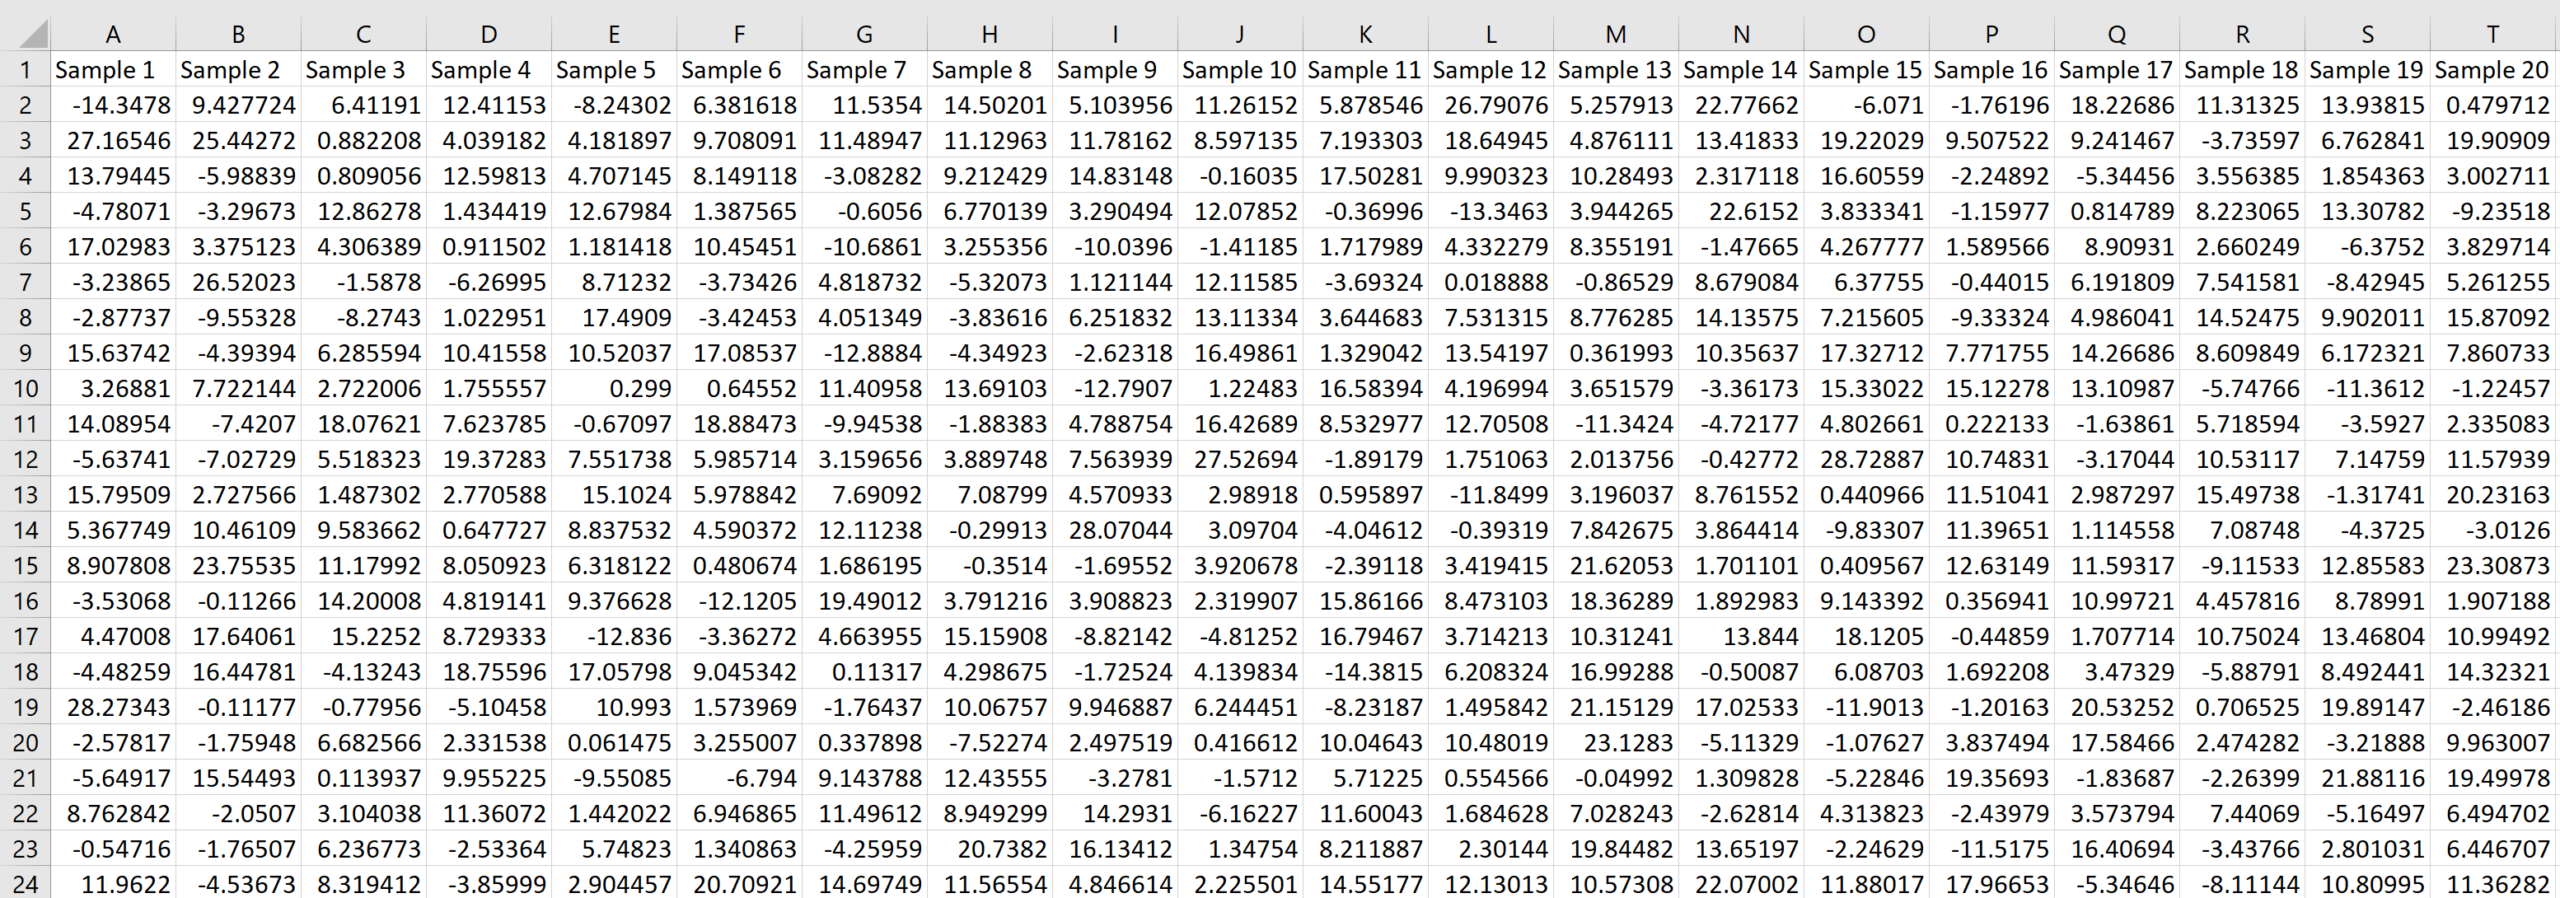Select cell containing 13.844
The width and height of the screenshot is (2560, 898).
coord(1741,637)
